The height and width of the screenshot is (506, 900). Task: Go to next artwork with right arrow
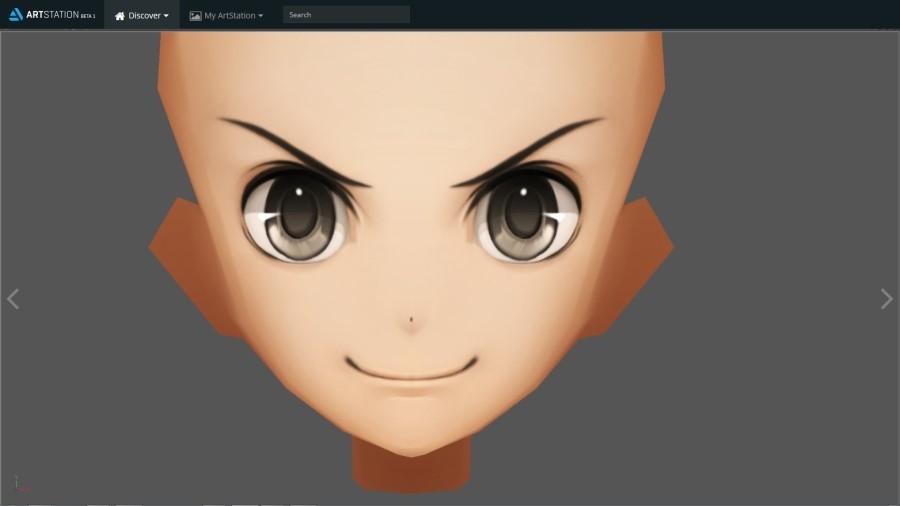click(887, 299)
